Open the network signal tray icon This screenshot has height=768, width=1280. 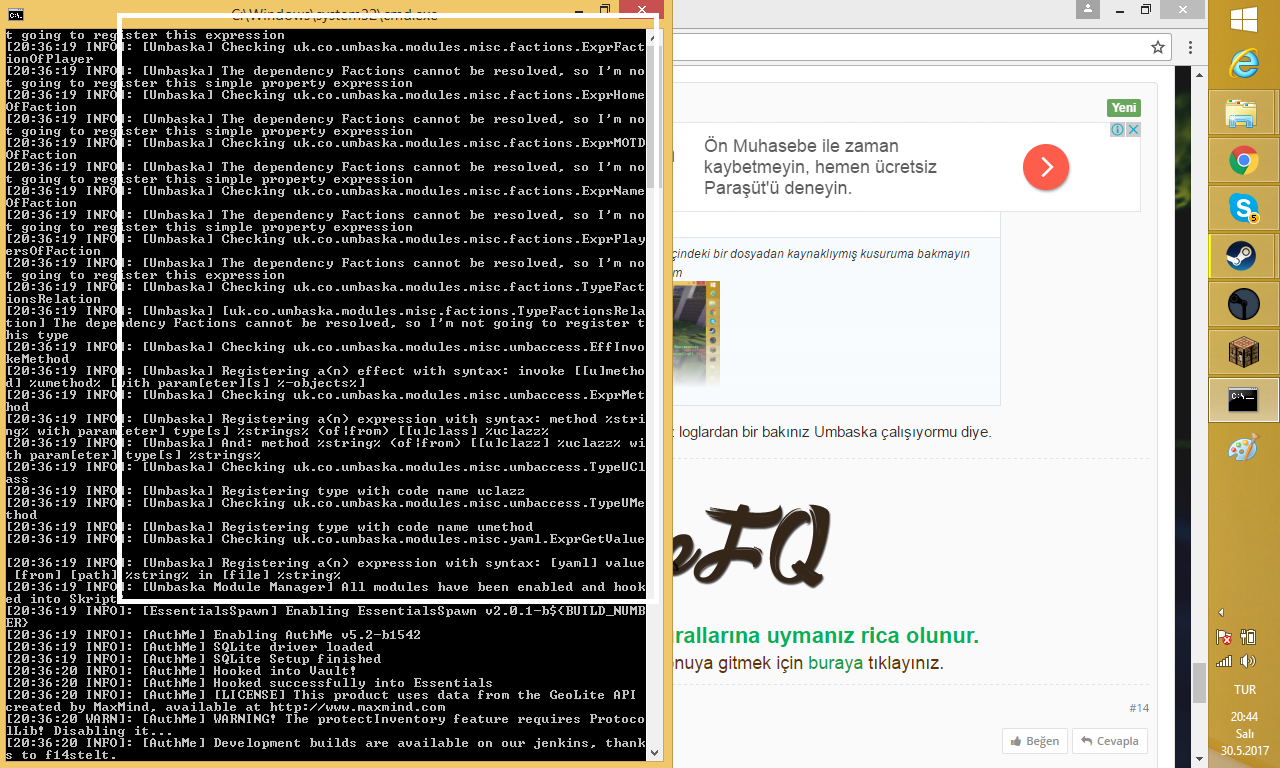point(1224,661)
